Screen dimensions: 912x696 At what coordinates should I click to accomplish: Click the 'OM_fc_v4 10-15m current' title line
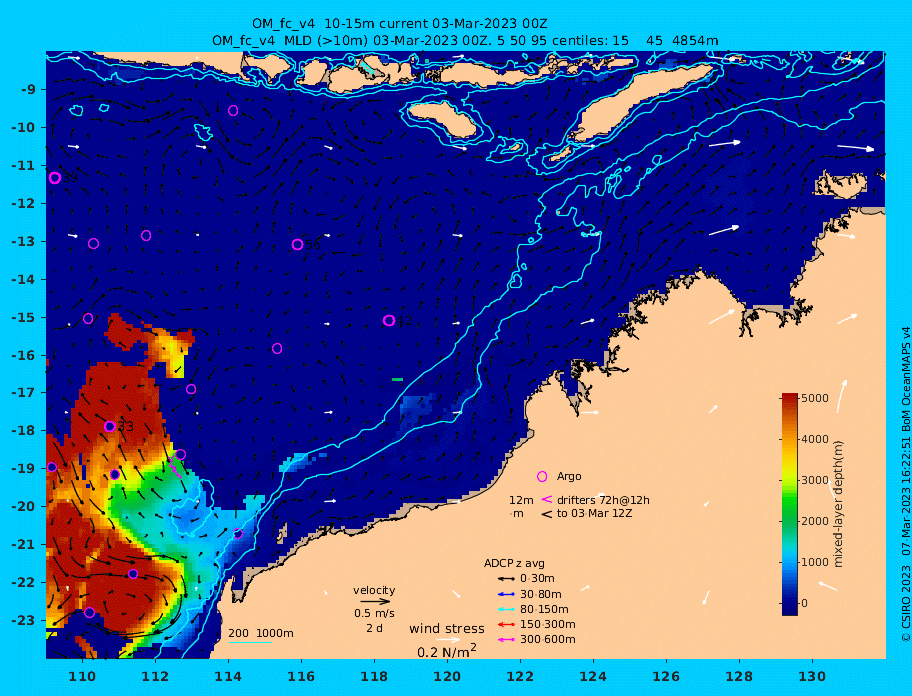pyautogui.click(x=400, y=24)
